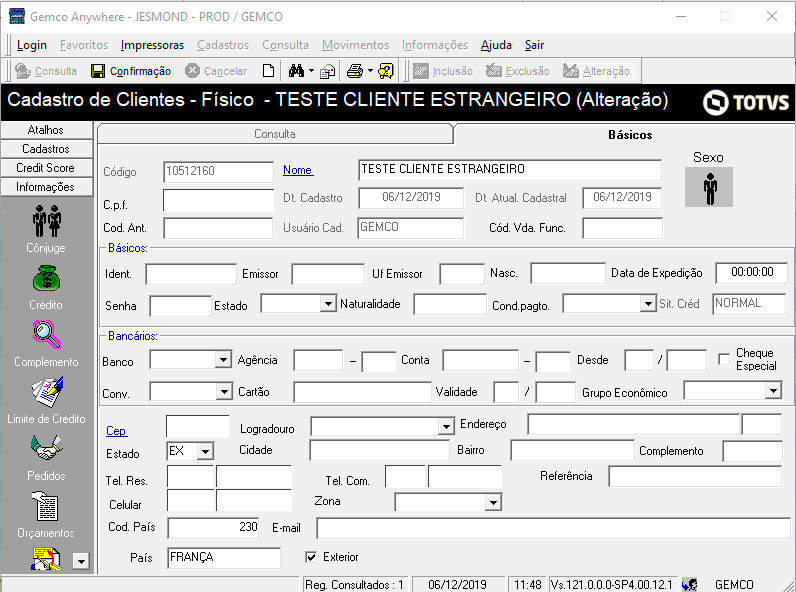Click the Inclusão toolbar button
796x592 pixels.
coord(443,71)
